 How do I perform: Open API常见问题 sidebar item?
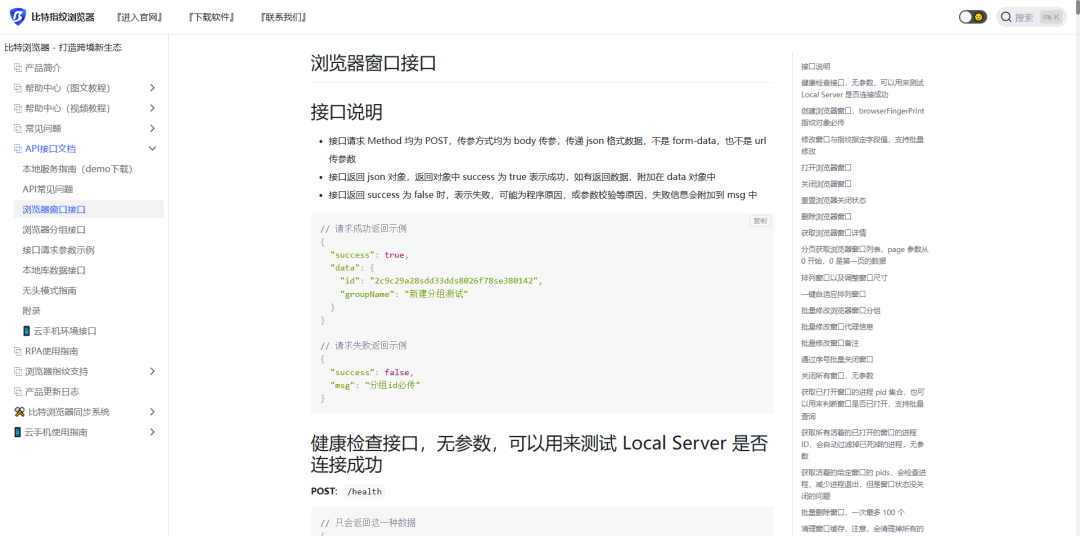point(48,189)
